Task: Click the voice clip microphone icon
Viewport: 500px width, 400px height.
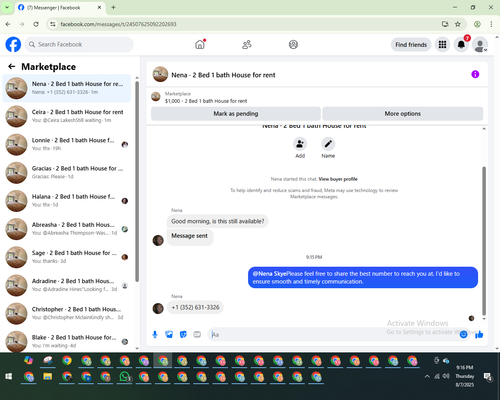Action: tap(155, 334)
